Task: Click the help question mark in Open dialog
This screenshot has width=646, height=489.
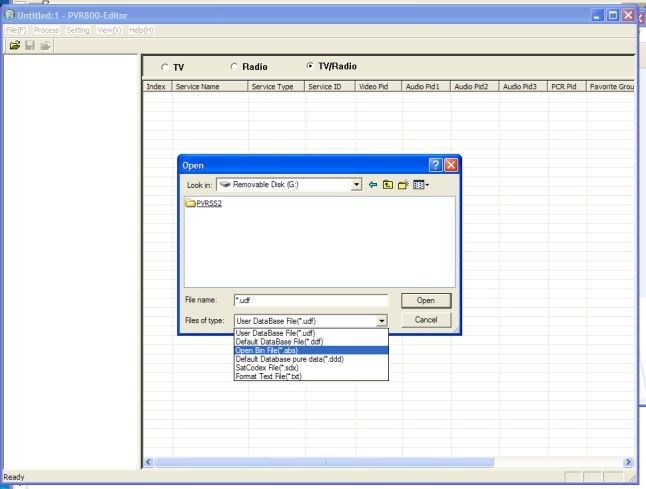Action: click(435, 165)
